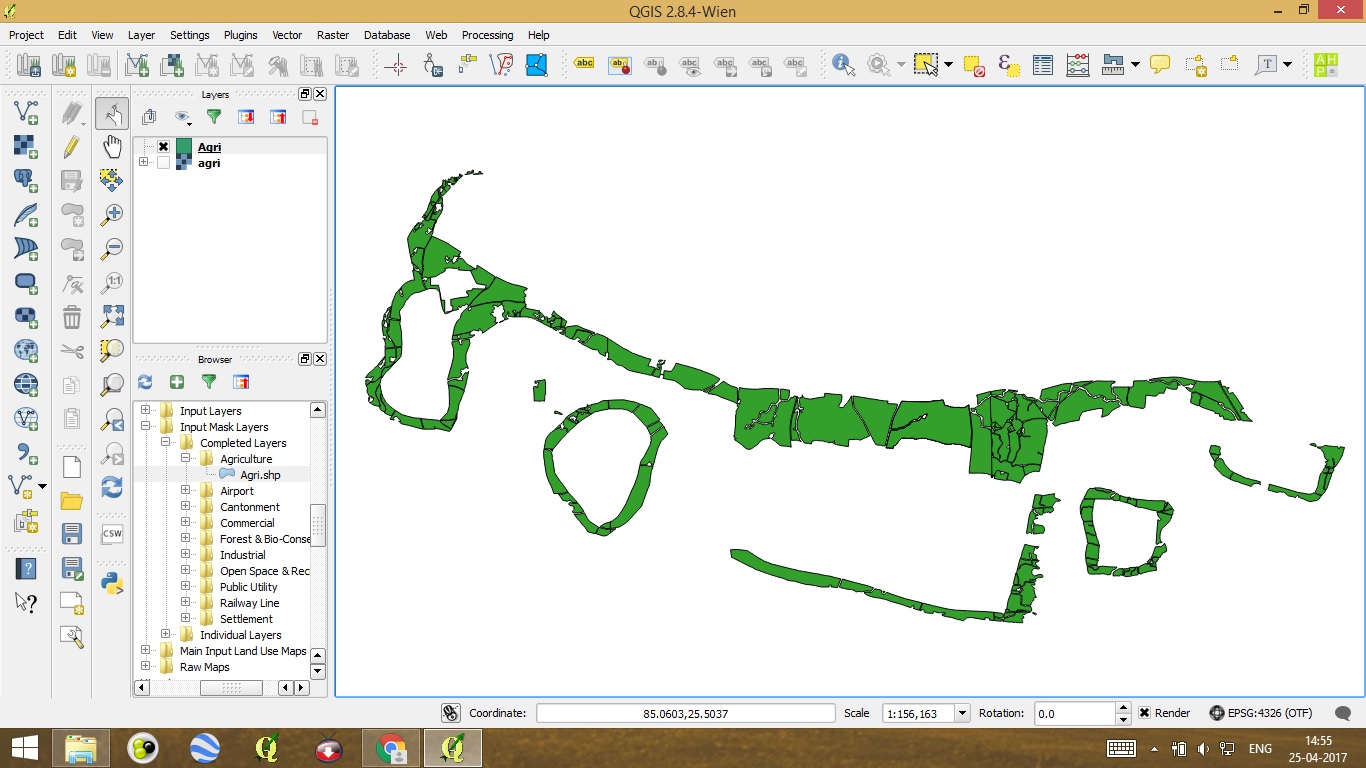Viewport: 1366px width, 768px height.
Task: Click the Identify Features tool
Action: [x=844, y=65]
